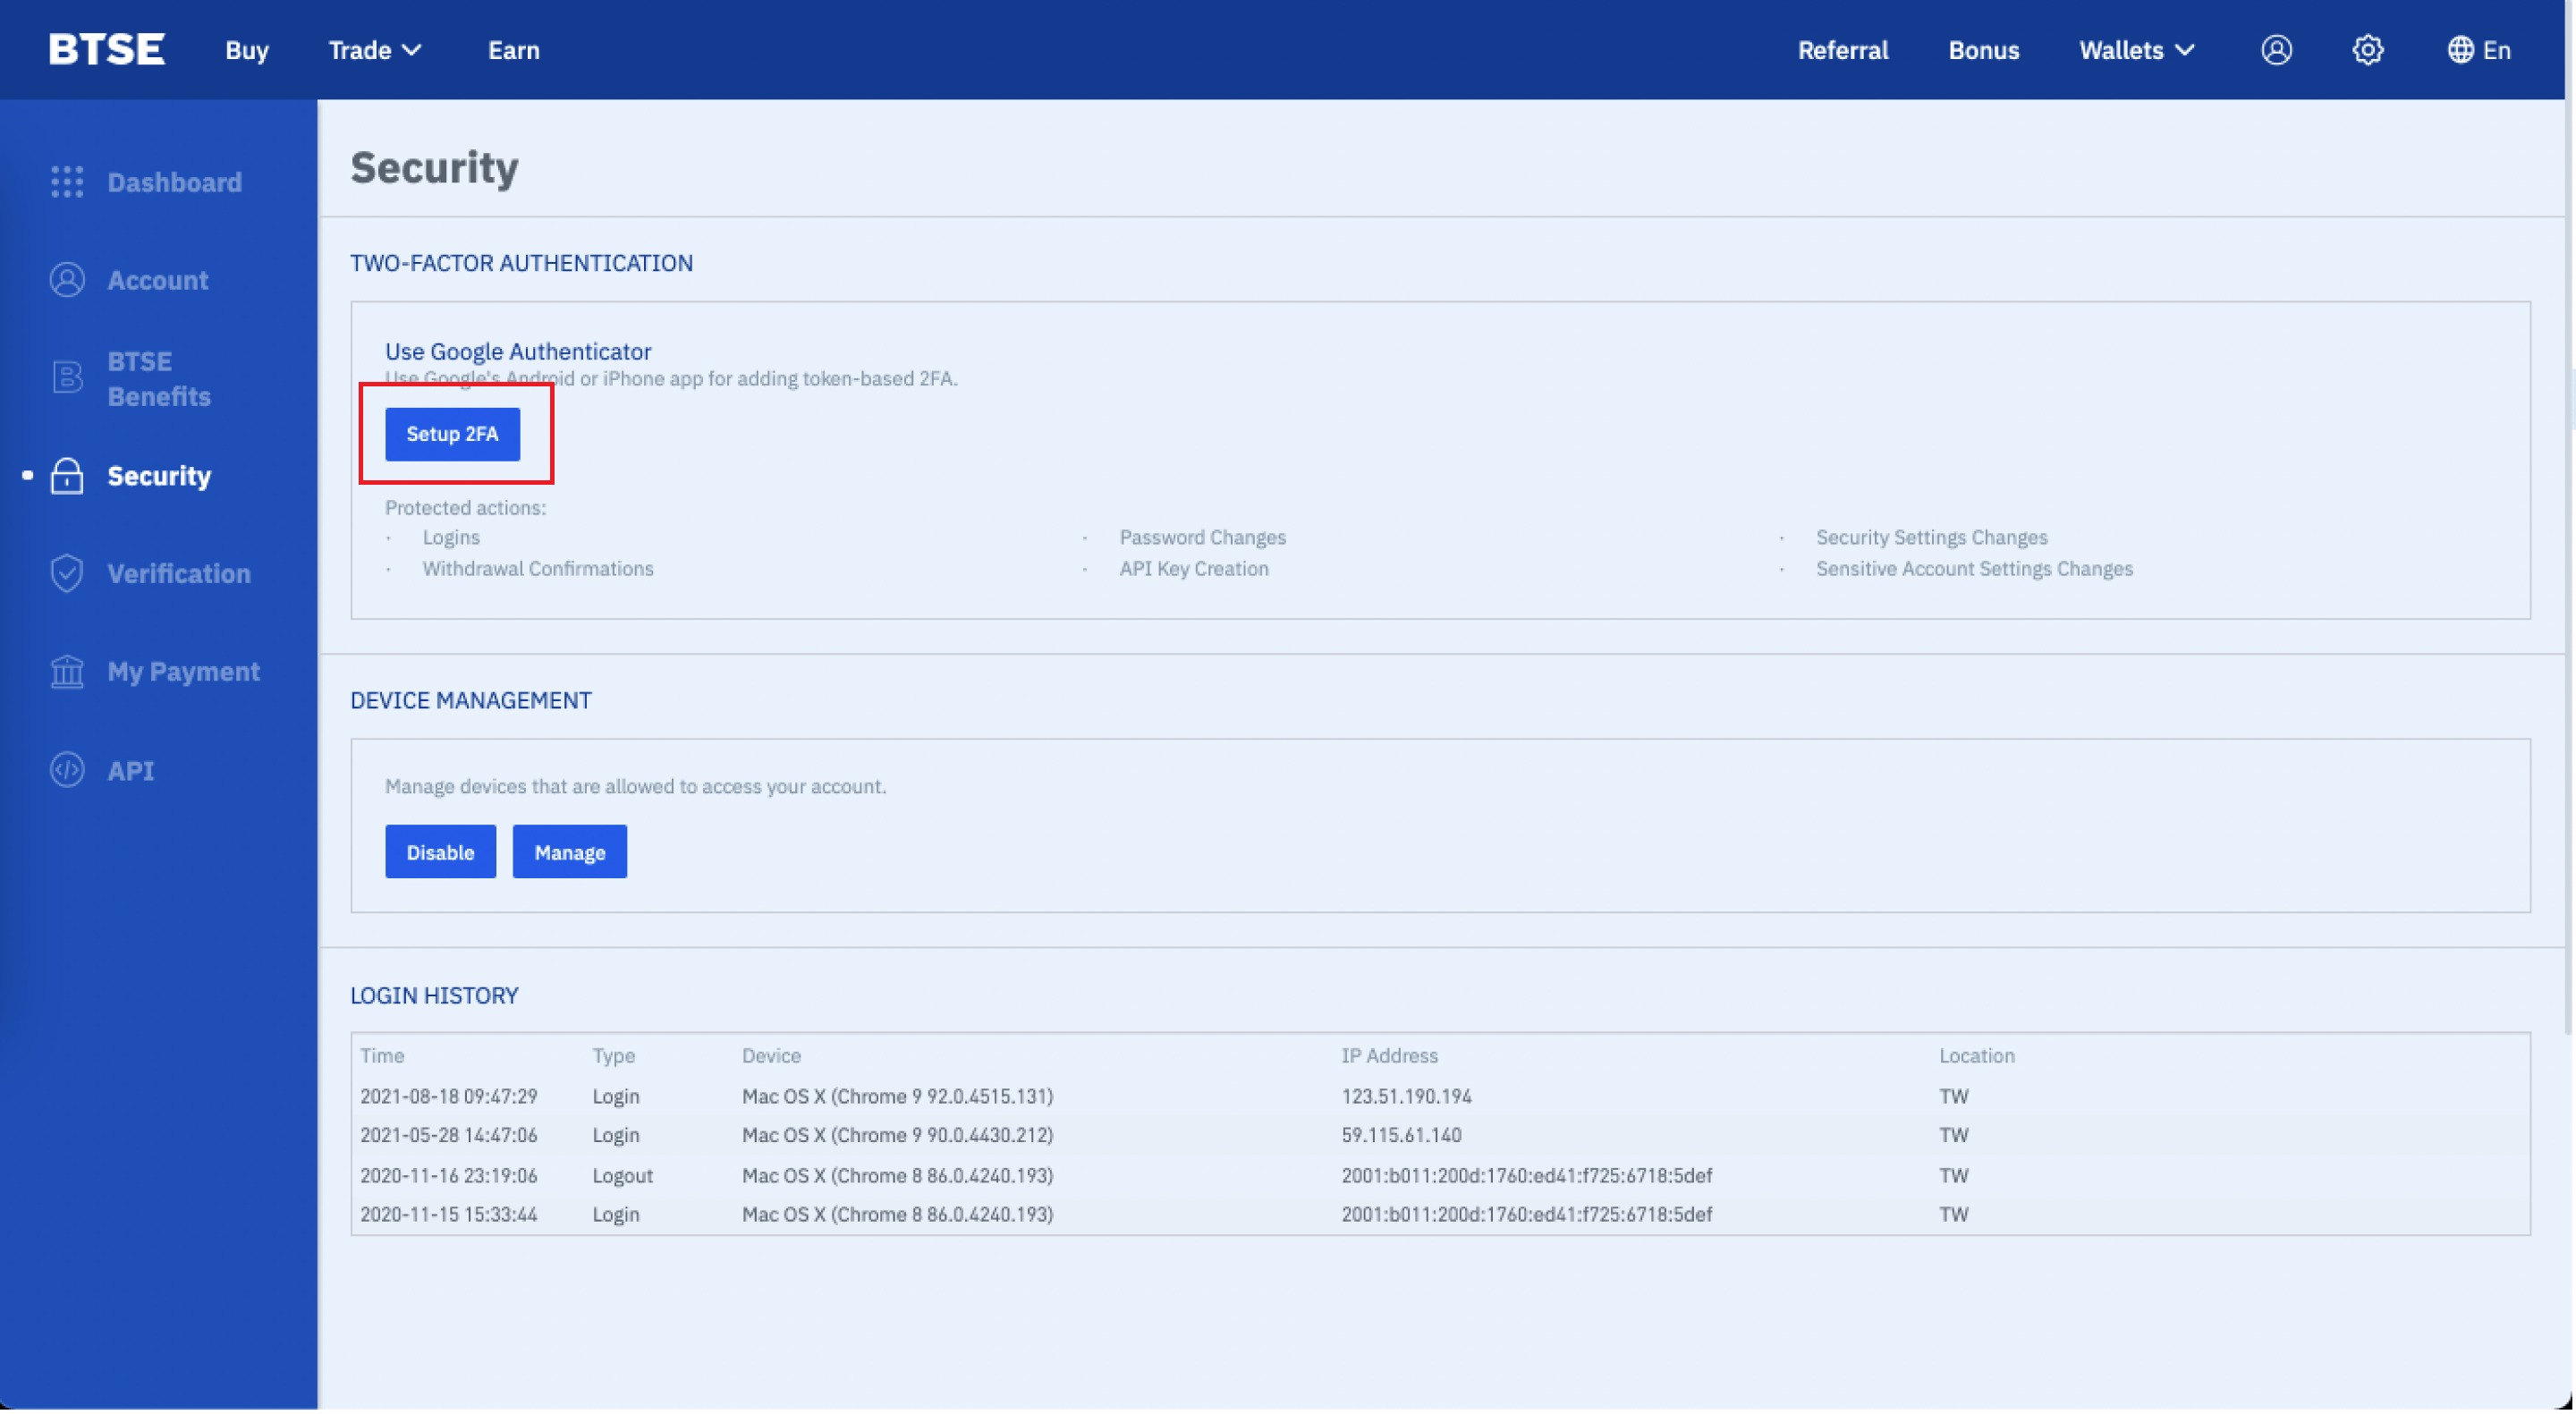2576x1414 pixels.
Task: Click the BTSE logo
Action: point(107,50)
